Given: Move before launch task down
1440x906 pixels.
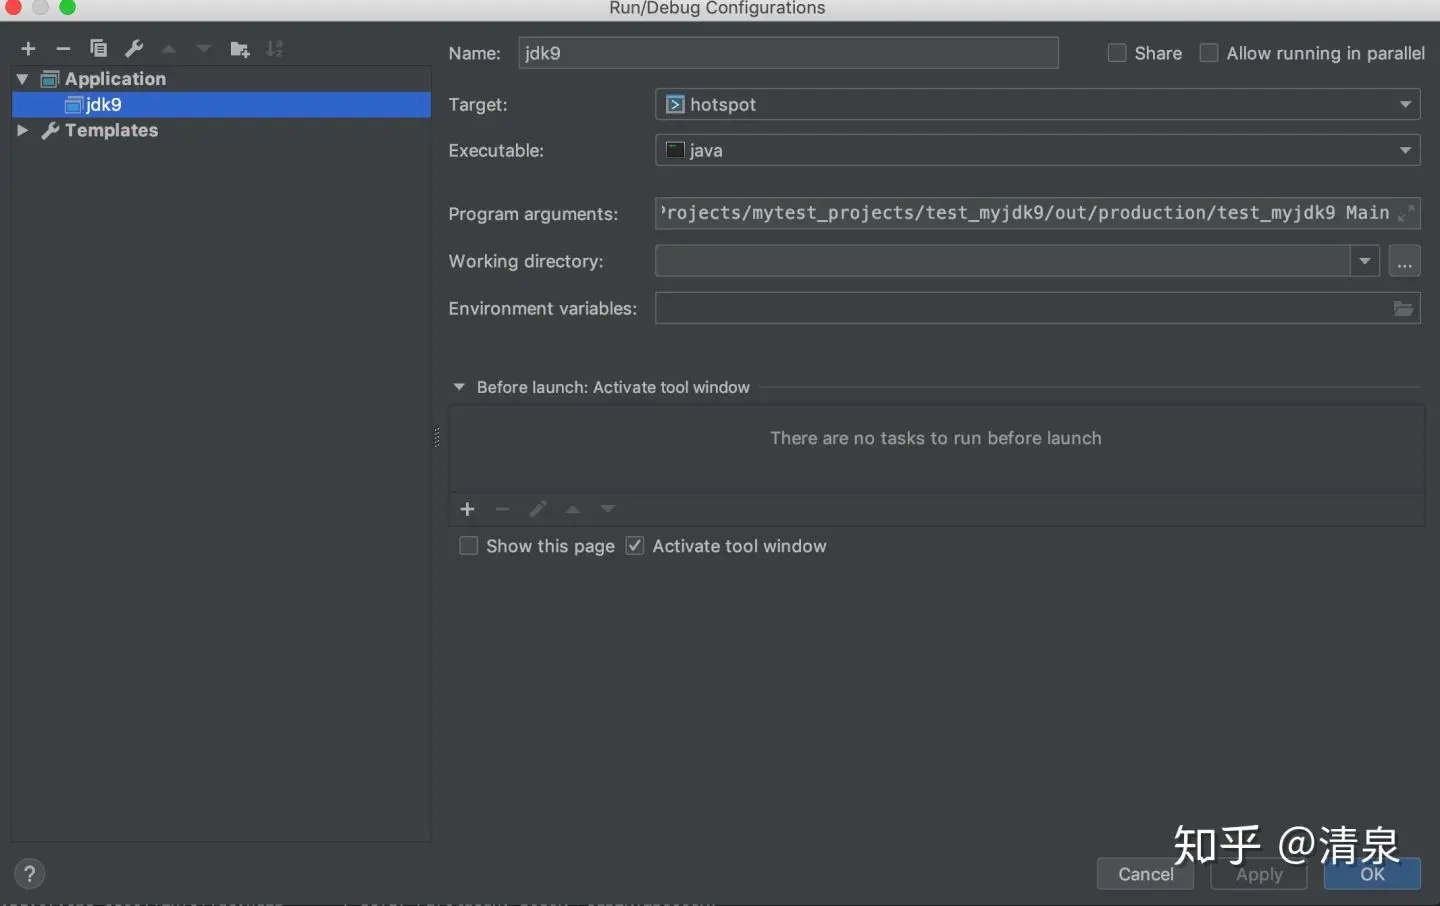Looking at the screenshot, I should click(x=608, y=509).
